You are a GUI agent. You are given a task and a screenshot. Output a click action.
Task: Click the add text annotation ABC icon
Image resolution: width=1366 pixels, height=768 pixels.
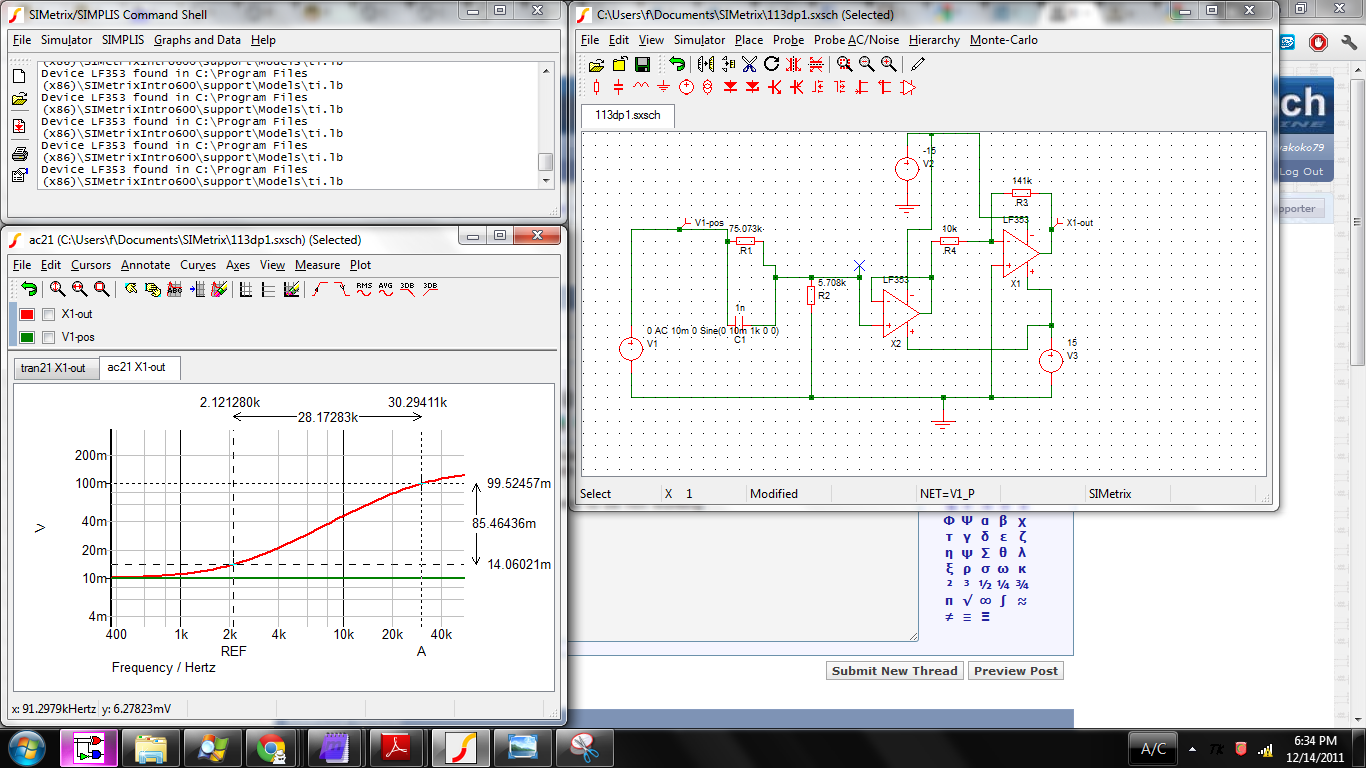(x=174, y=289)
